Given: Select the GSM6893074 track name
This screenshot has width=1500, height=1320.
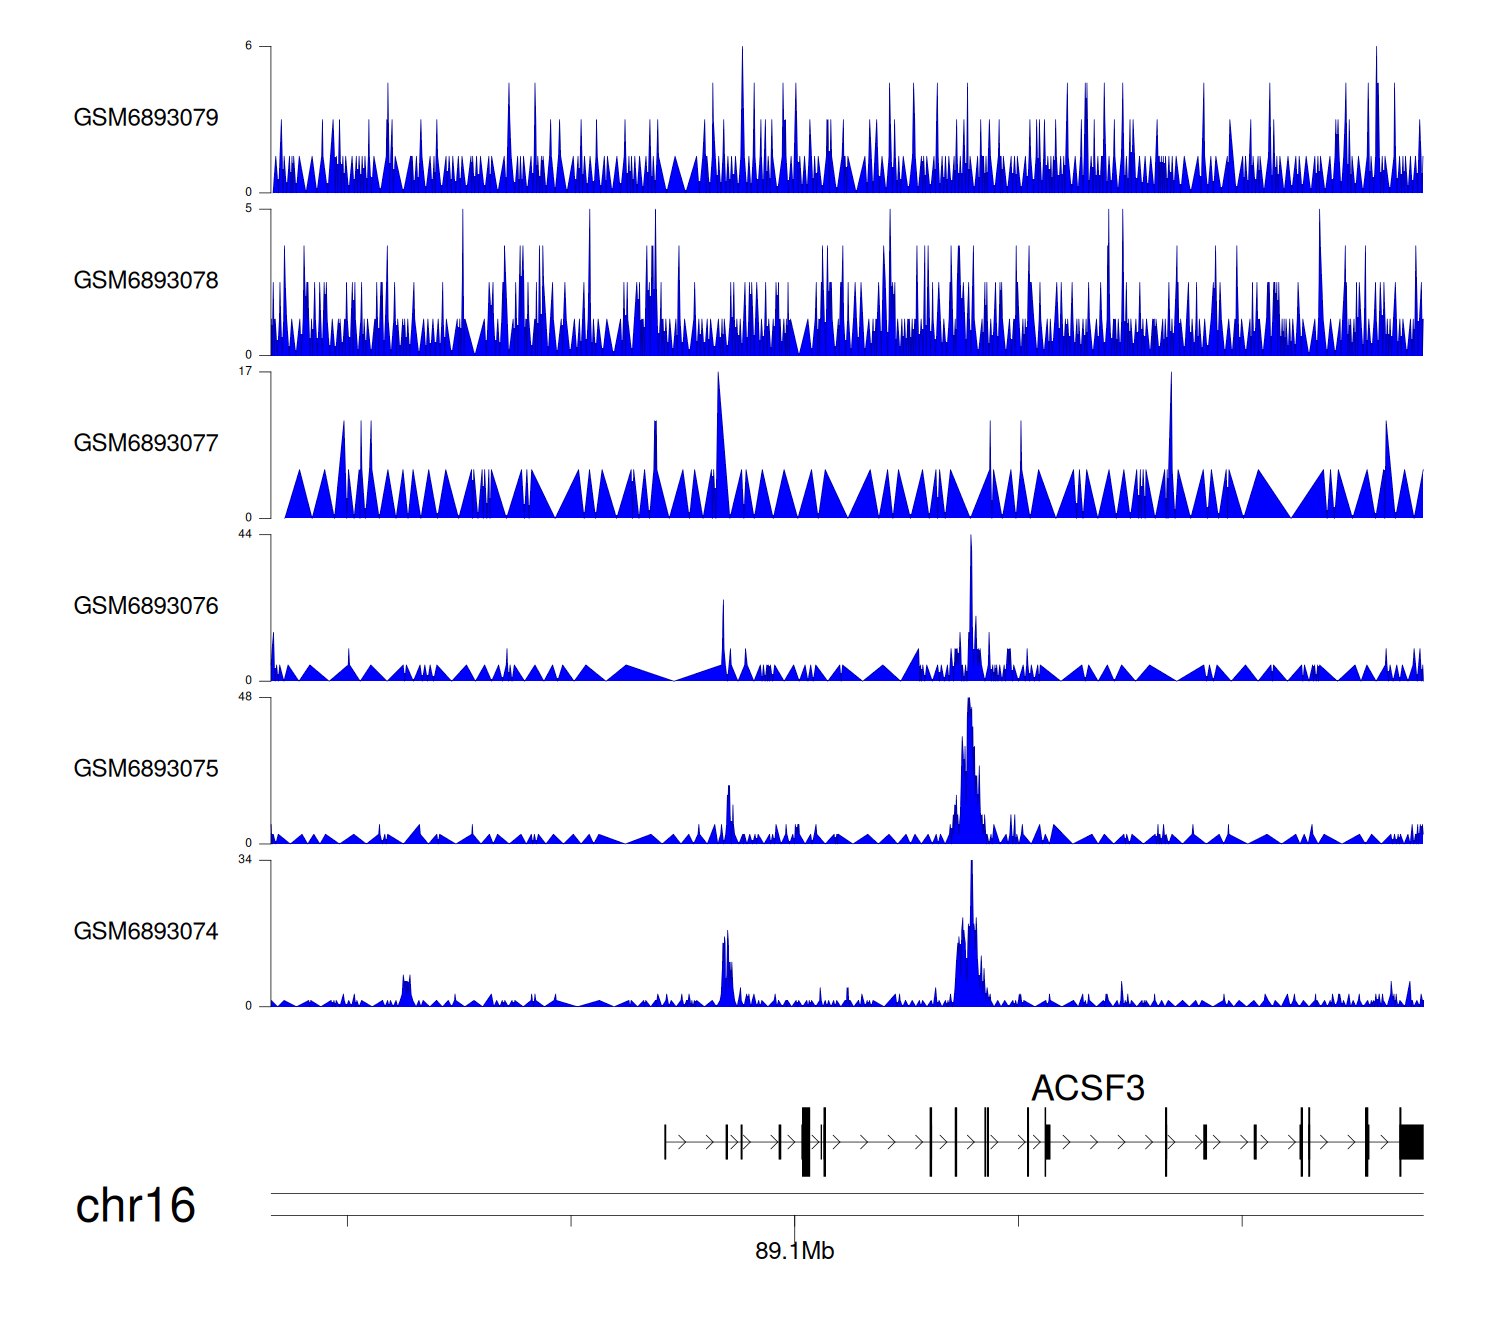Looking at the screenshot, I should (146, 932).
